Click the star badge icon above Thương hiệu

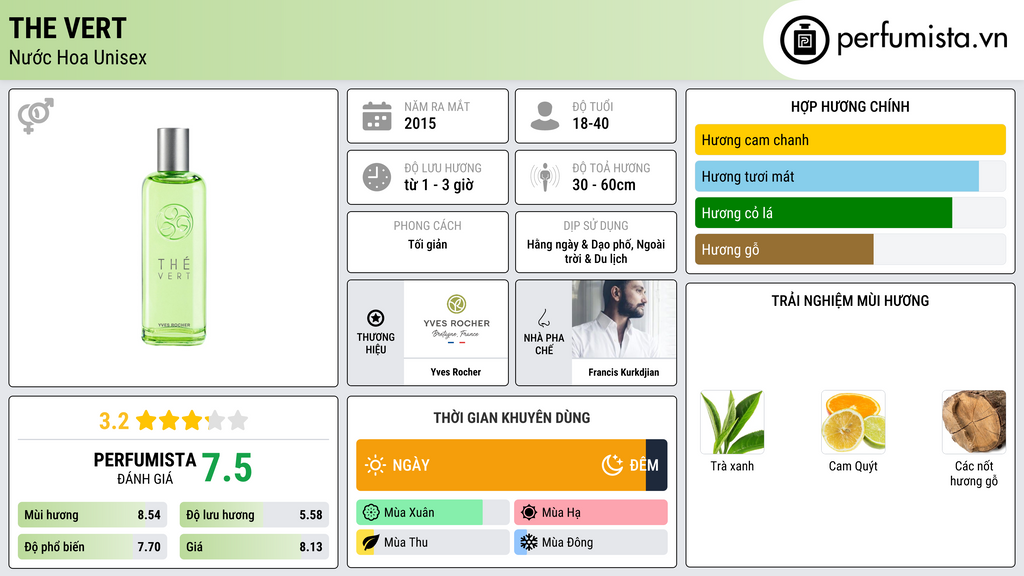[376, 318]
